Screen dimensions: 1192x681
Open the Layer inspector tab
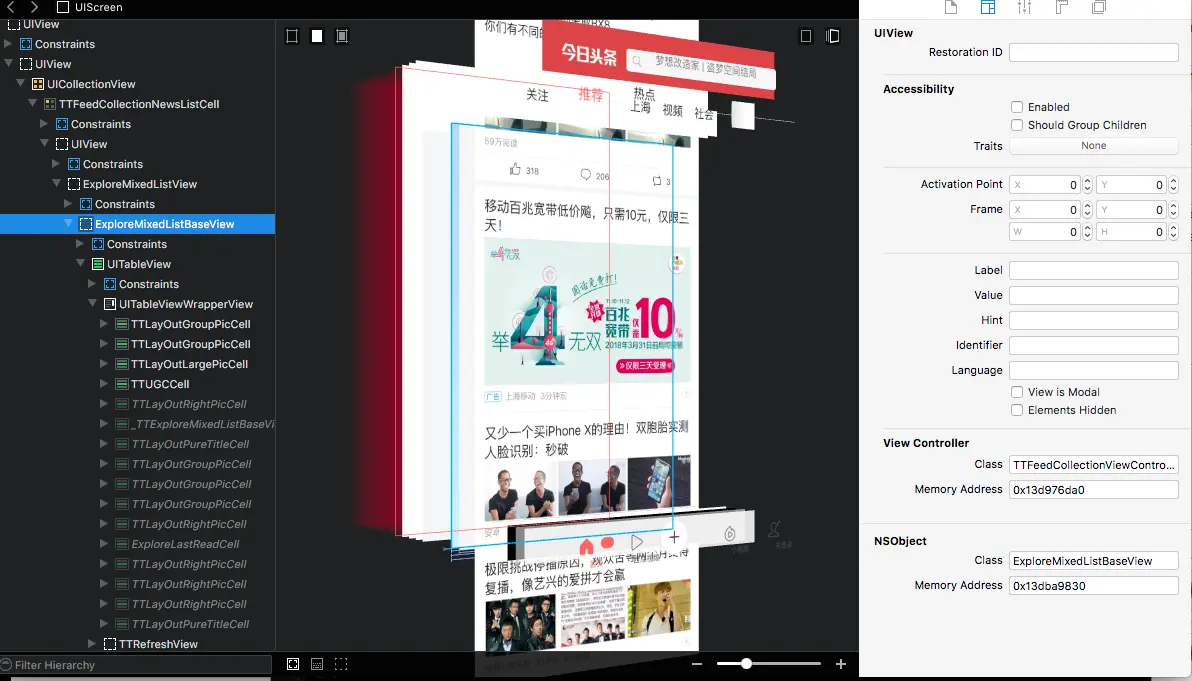pos(1098,7)
